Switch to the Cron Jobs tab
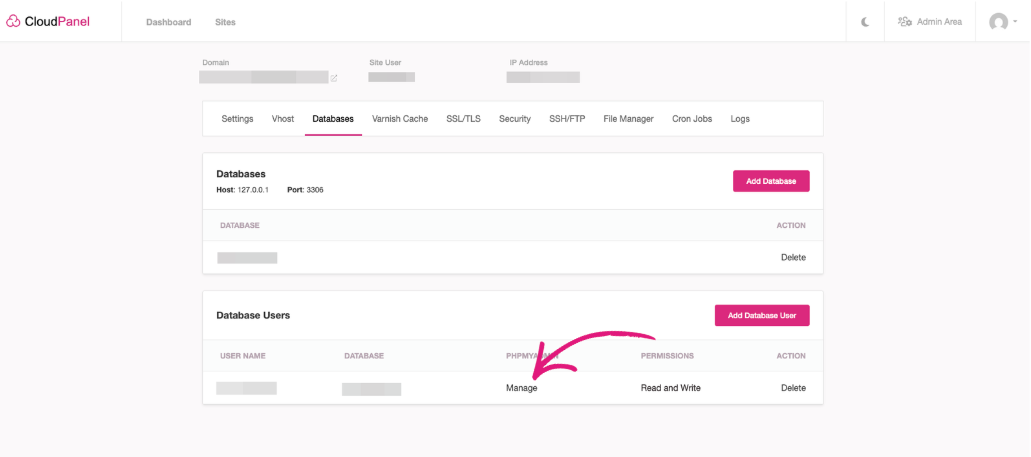 692,119
